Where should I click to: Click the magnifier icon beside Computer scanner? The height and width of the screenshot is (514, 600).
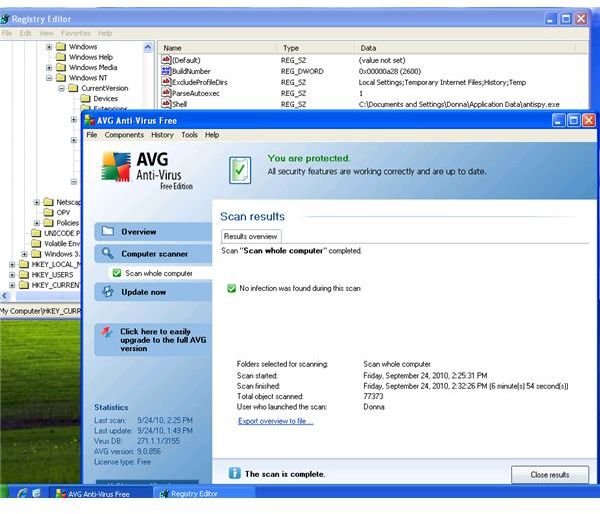tap(108, 253)
